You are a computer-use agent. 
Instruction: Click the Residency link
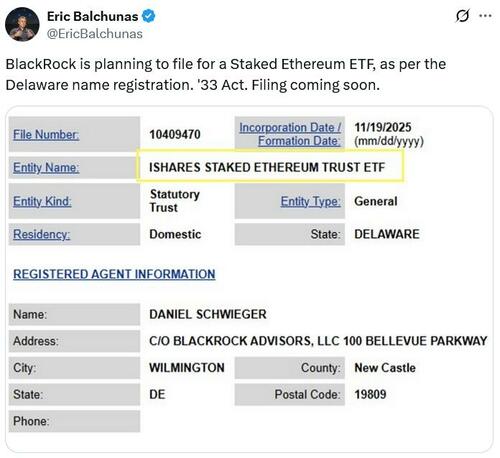41,234
